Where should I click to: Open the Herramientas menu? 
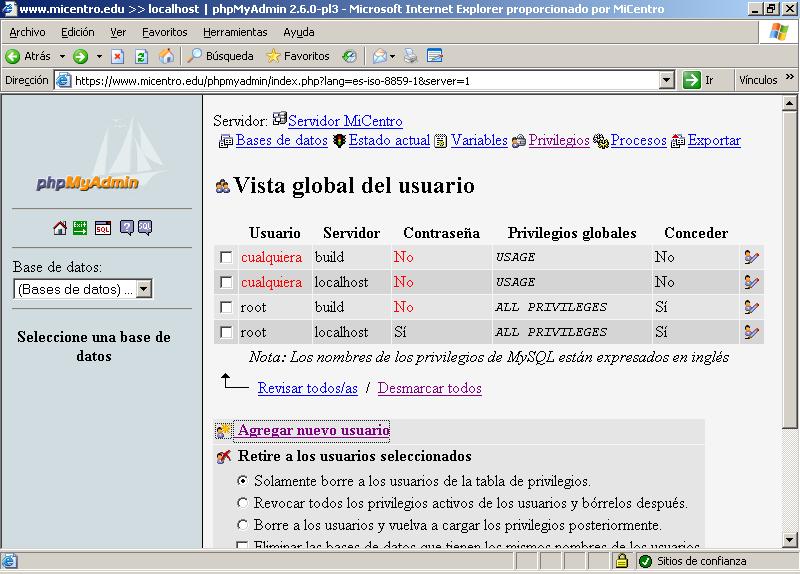click(235, 32)
